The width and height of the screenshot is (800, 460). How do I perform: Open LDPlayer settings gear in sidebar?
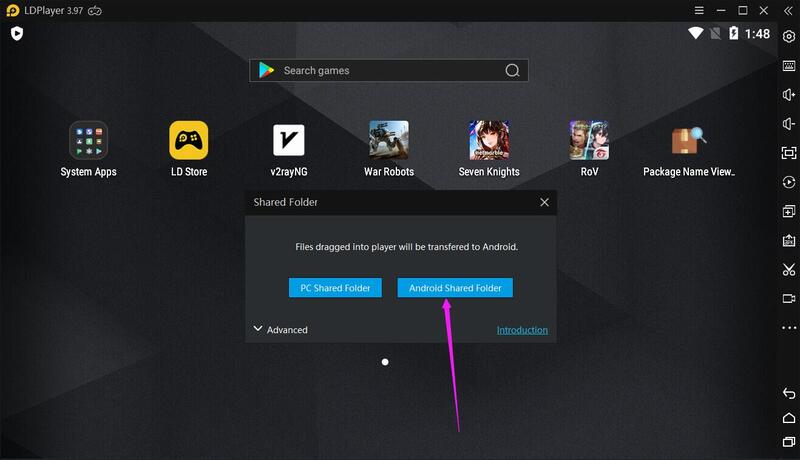pos(788,37)
